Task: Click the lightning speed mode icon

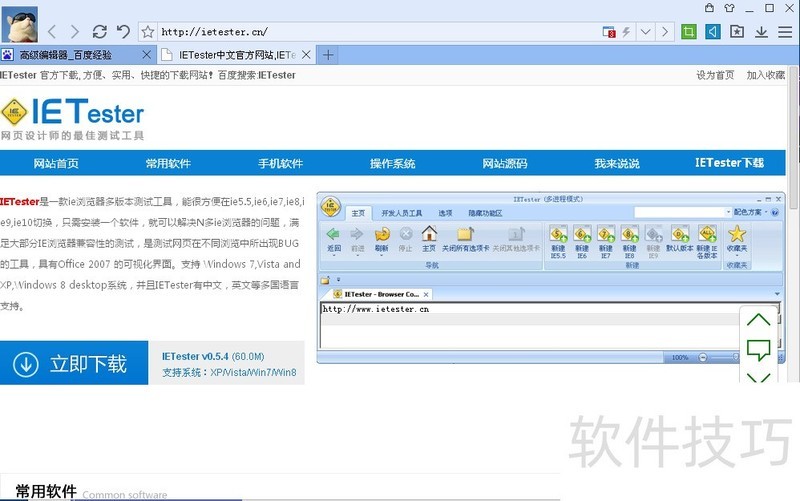Action: (x=626, y=32)
